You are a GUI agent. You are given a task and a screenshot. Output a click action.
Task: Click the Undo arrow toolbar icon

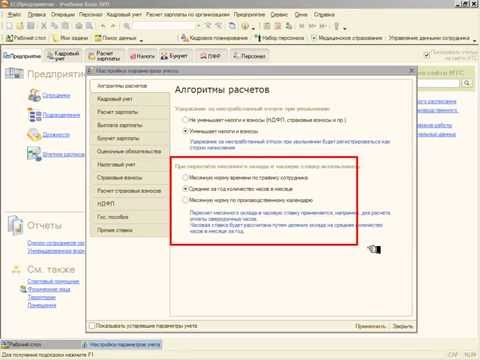tap(103, 26)
